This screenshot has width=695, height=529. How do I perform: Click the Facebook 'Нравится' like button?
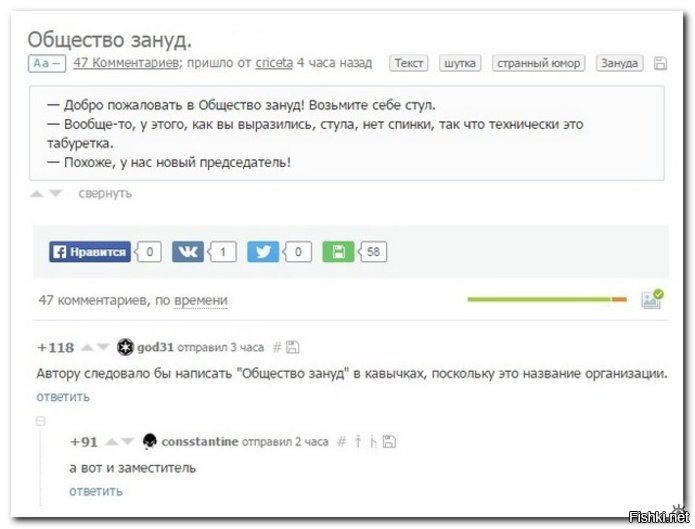[90, 252]
